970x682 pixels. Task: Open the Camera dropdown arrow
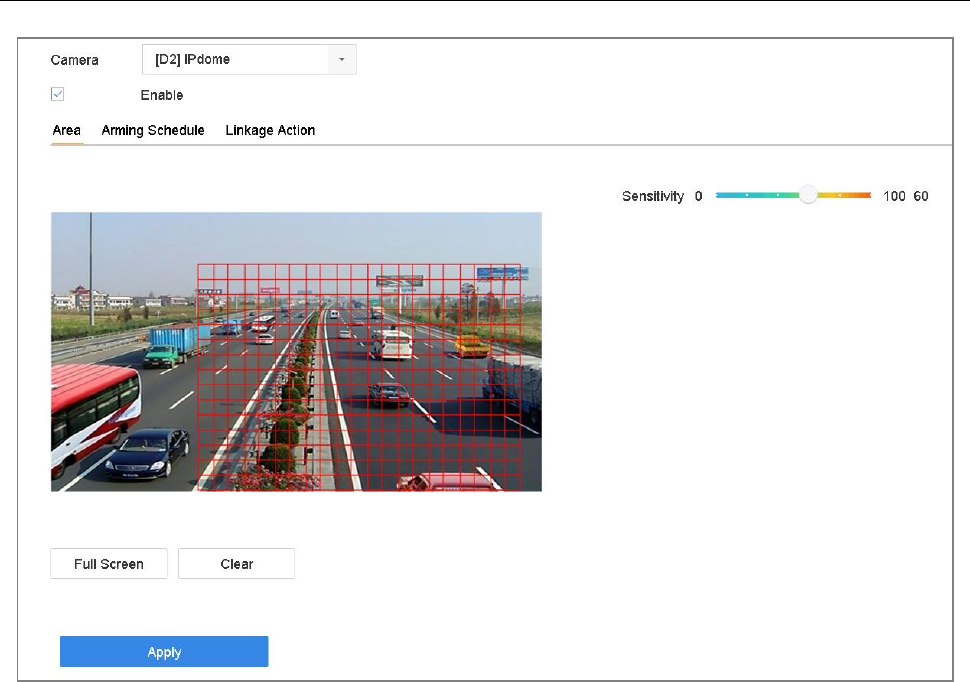pyautogui.click(x=341, y=59)
